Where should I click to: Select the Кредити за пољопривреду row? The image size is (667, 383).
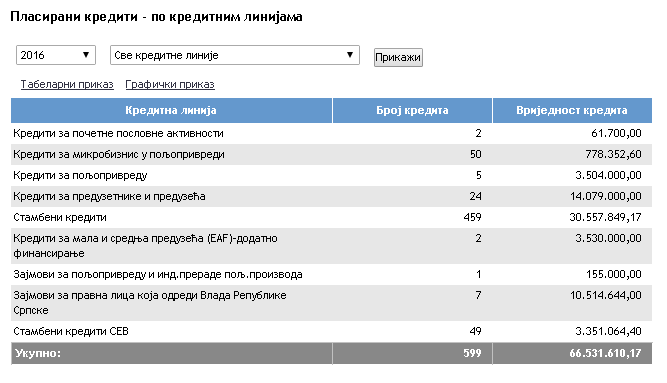pos(331,175)
